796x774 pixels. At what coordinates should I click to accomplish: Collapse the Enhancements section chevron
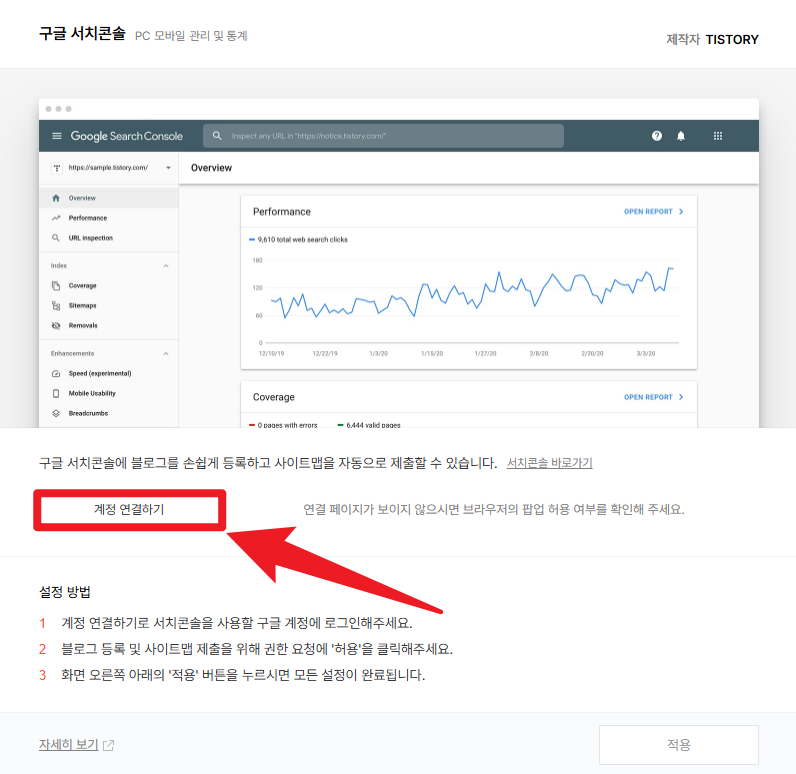166,354
